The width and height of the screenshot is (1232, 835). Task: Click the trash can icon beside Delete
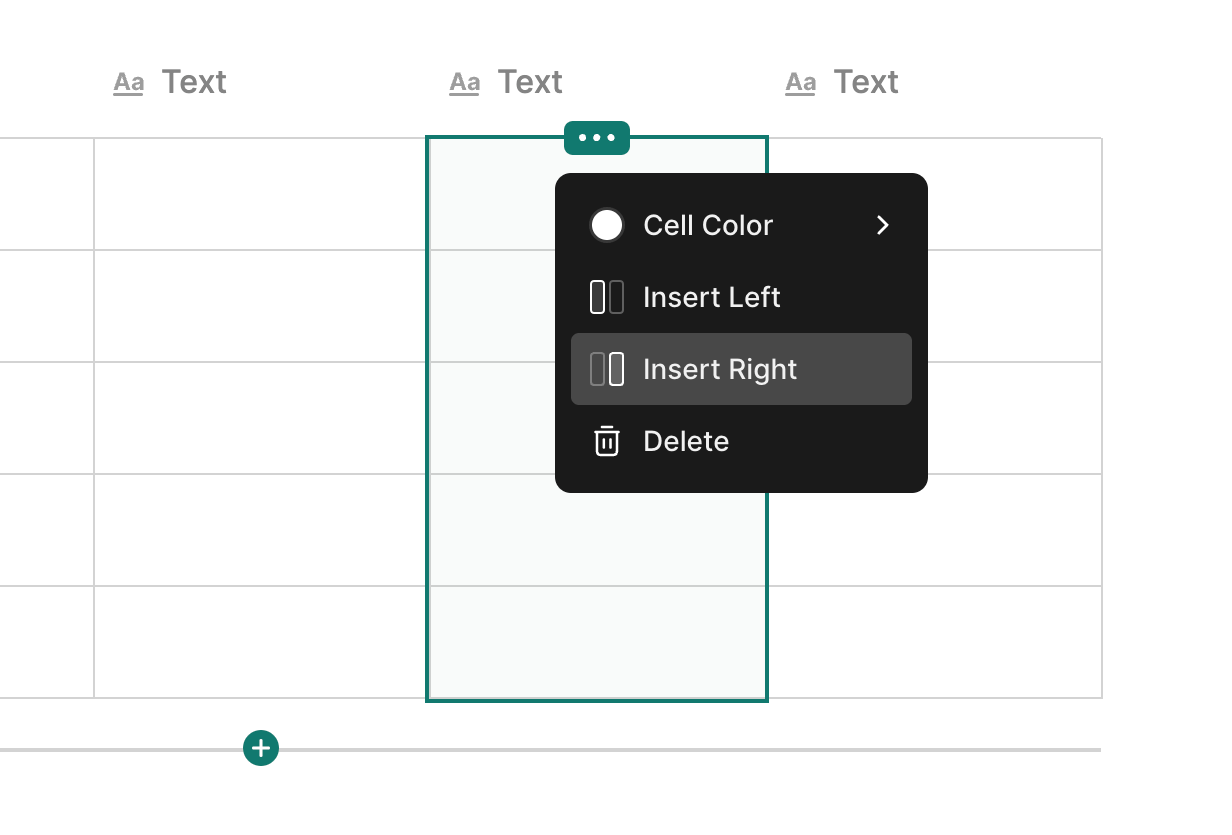pos(607,441)
